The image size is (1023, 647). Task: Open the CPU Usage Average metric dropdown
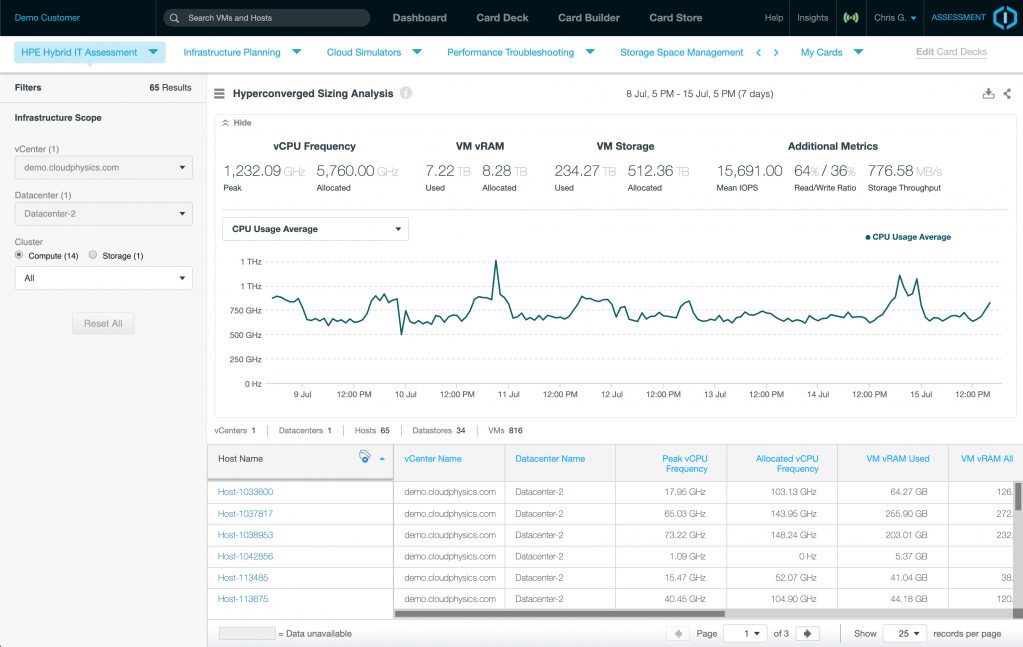pyautogui.click(x=315, y=229)
